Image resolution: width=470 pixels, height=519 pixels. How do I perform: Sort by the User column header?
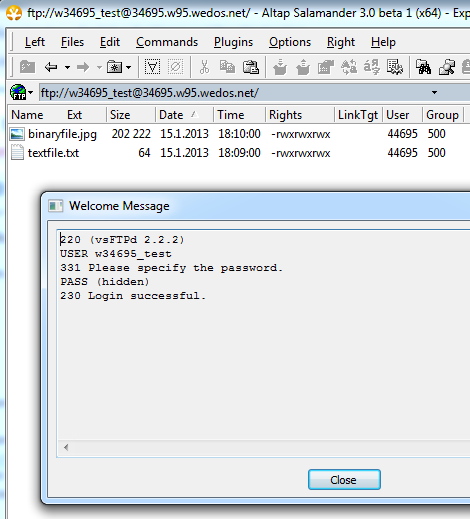(402, 115)
